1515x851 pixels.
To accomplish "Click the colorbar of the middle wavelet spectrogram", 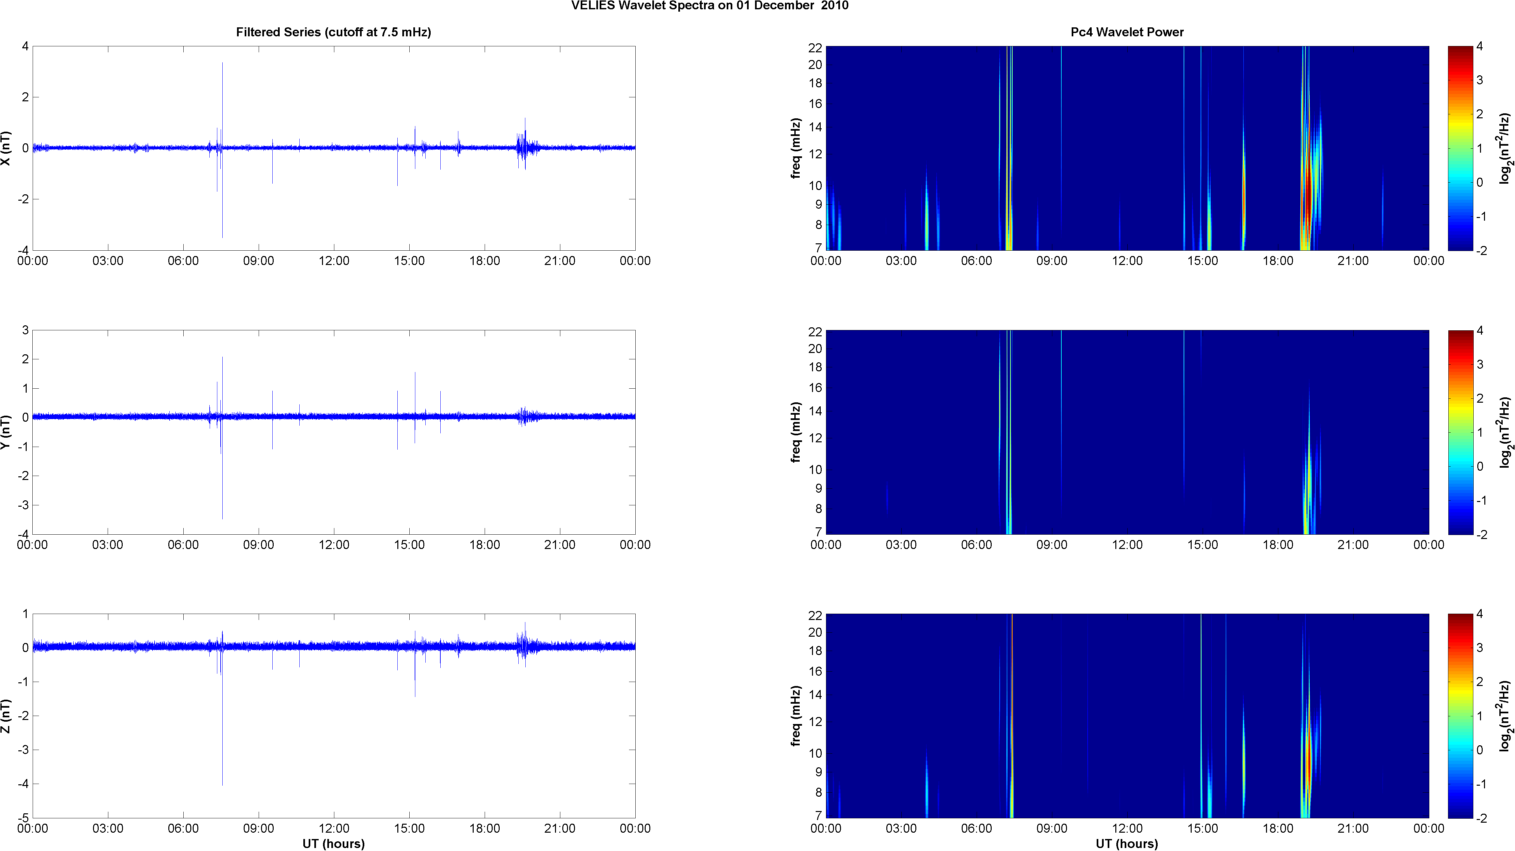I will (1459, 432).
